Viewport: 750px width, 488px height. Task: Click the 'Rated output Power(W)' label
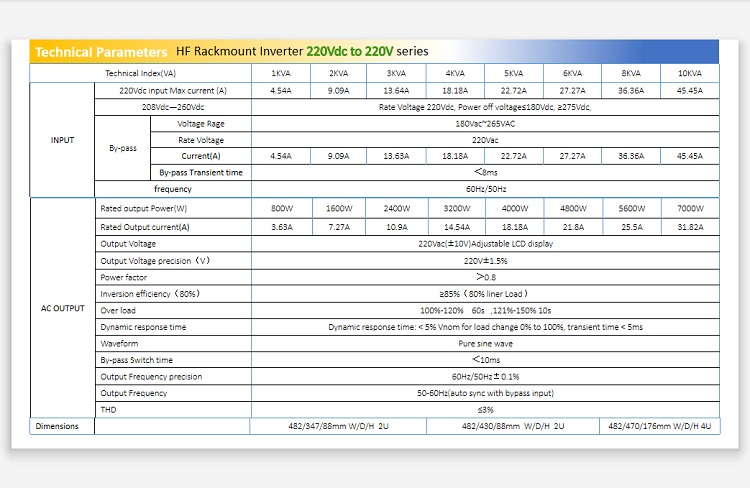coord(143,209)
